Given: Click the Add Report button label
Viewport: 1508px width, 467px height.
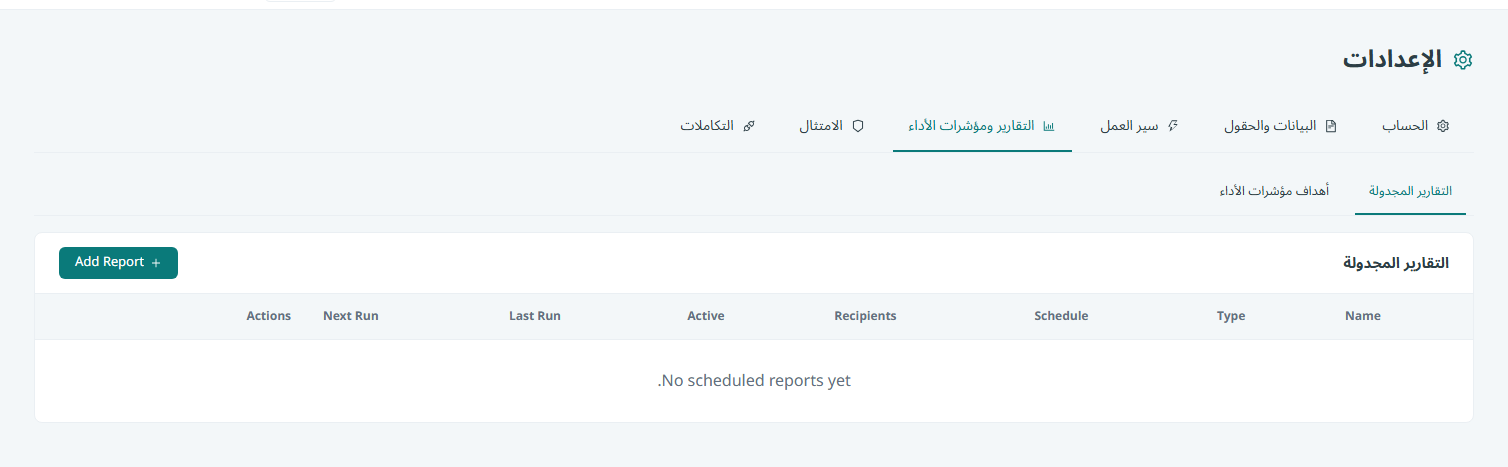Looking at the screenshot, I should (110, 262).
